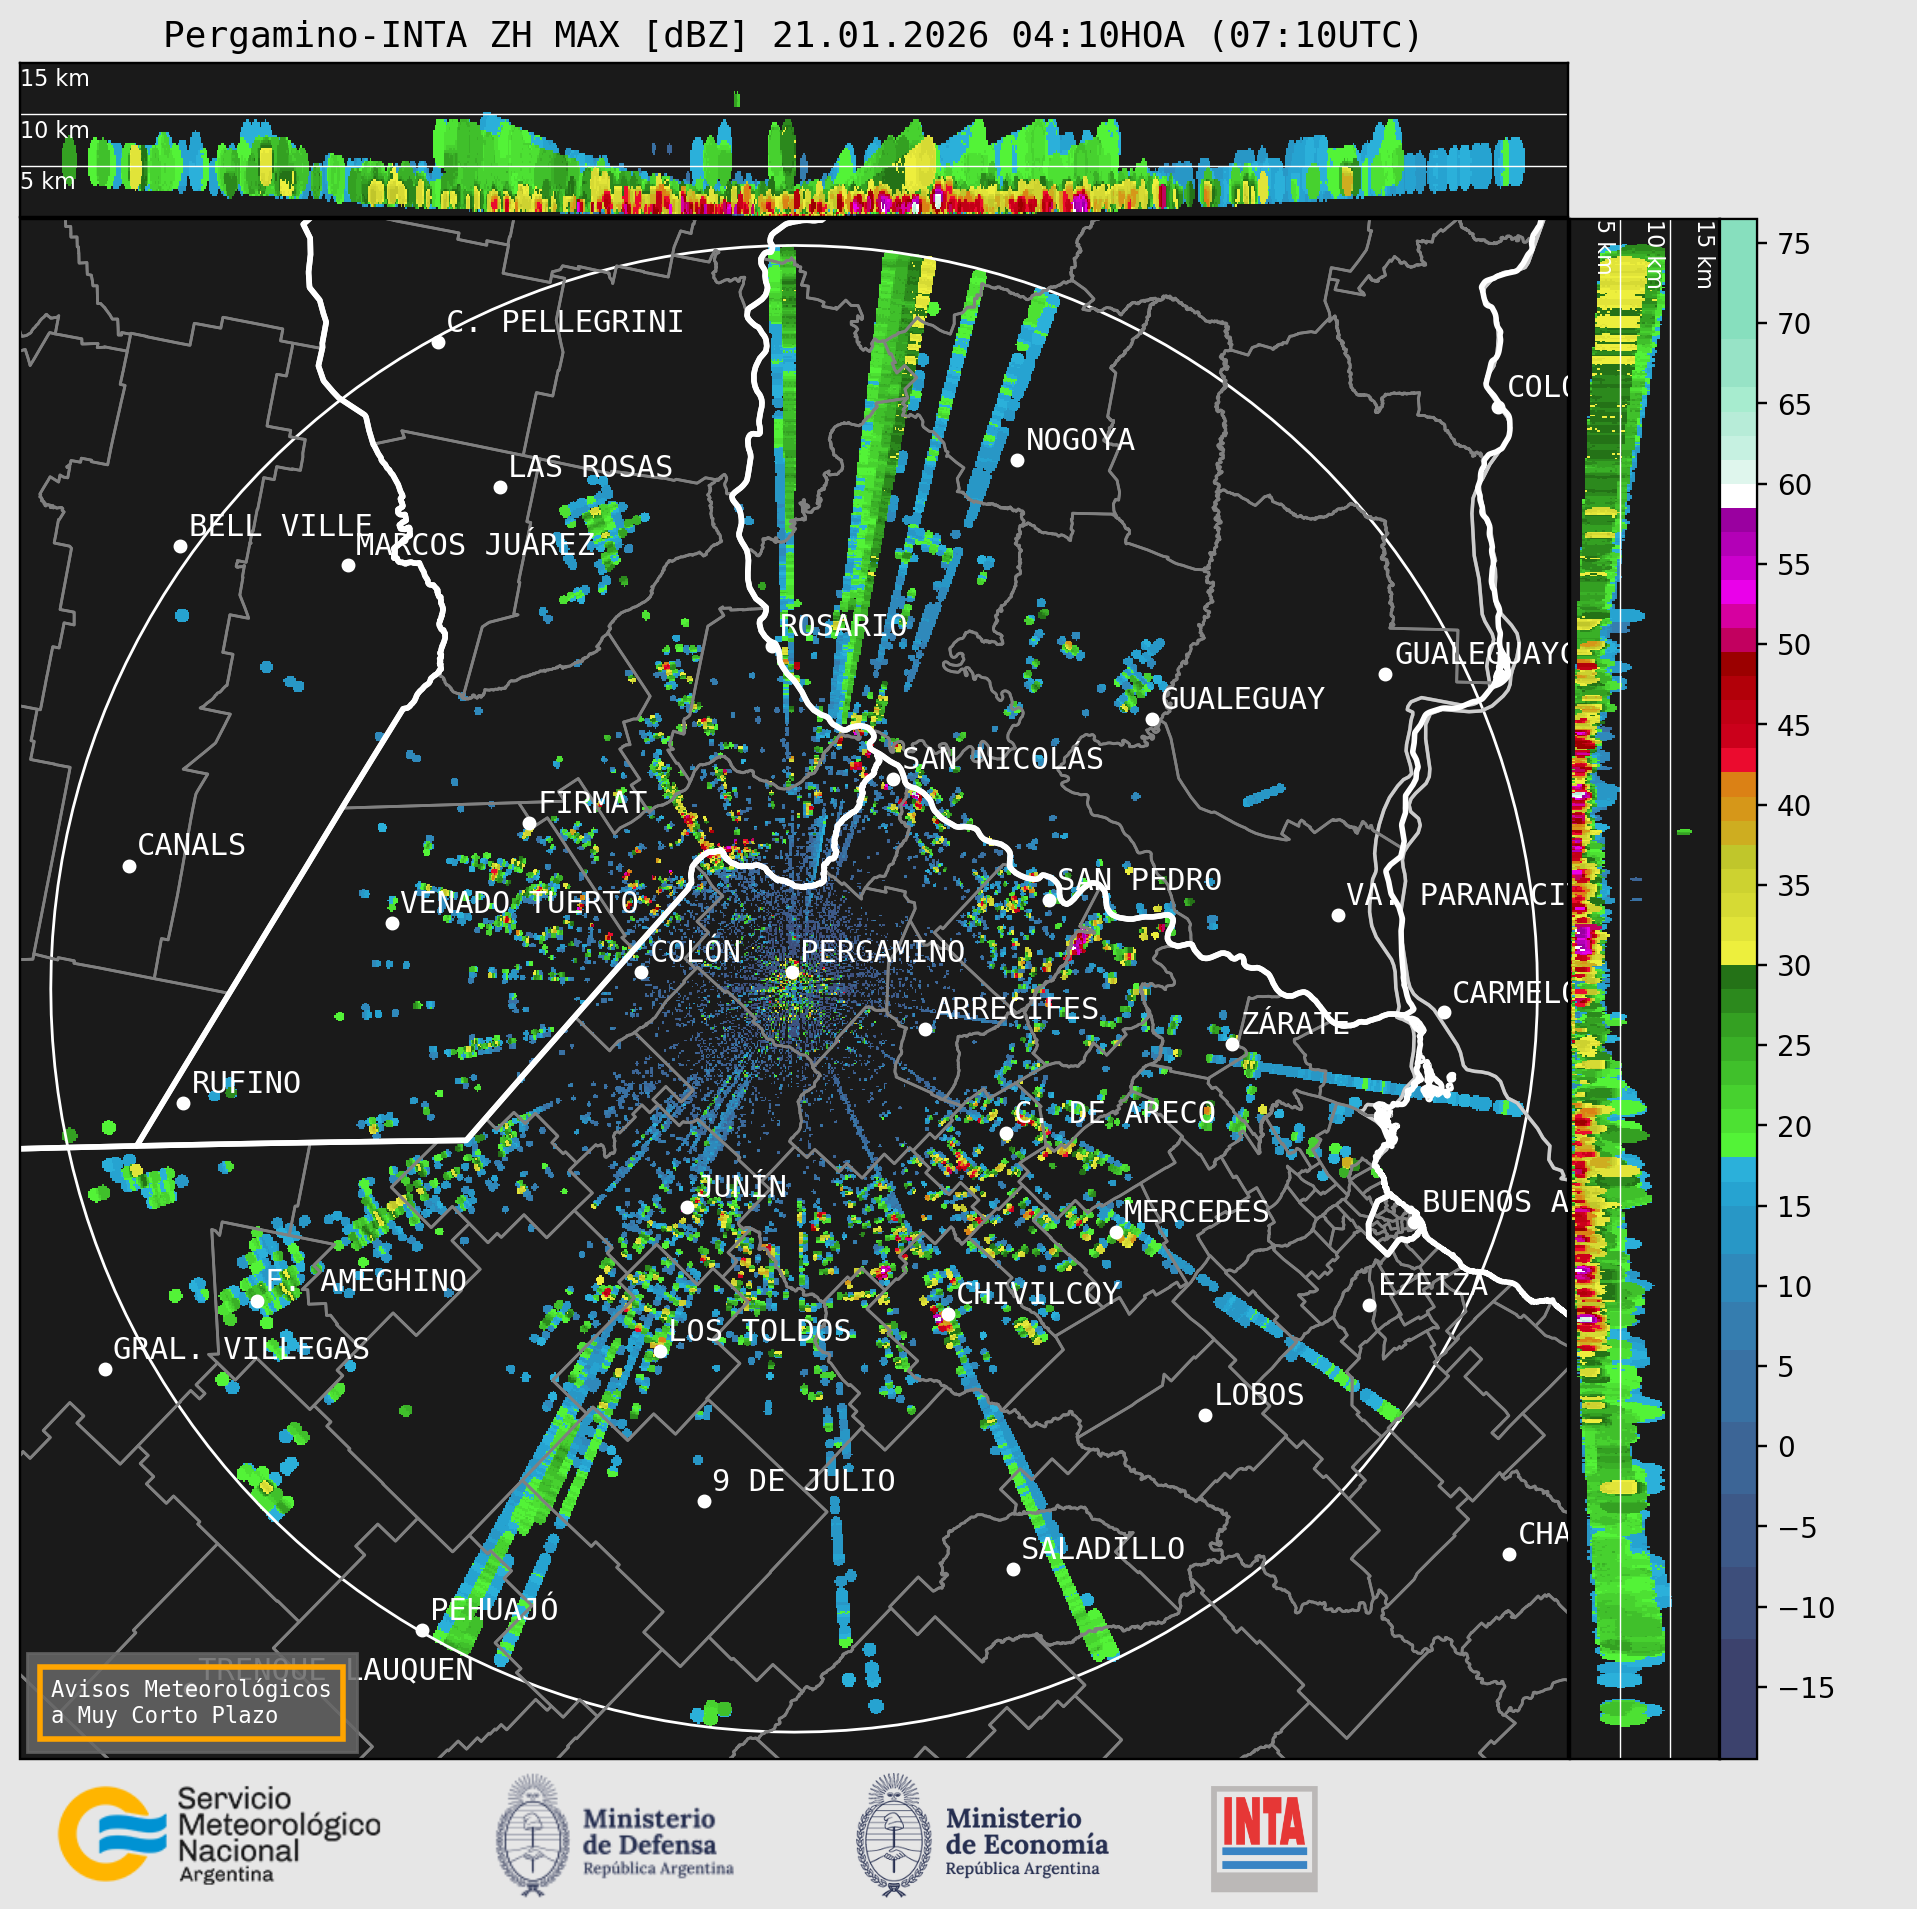Click the CHIVILCOY city label
This screenshot has height=1909, width=1917.
[x=1038, y=1293]
